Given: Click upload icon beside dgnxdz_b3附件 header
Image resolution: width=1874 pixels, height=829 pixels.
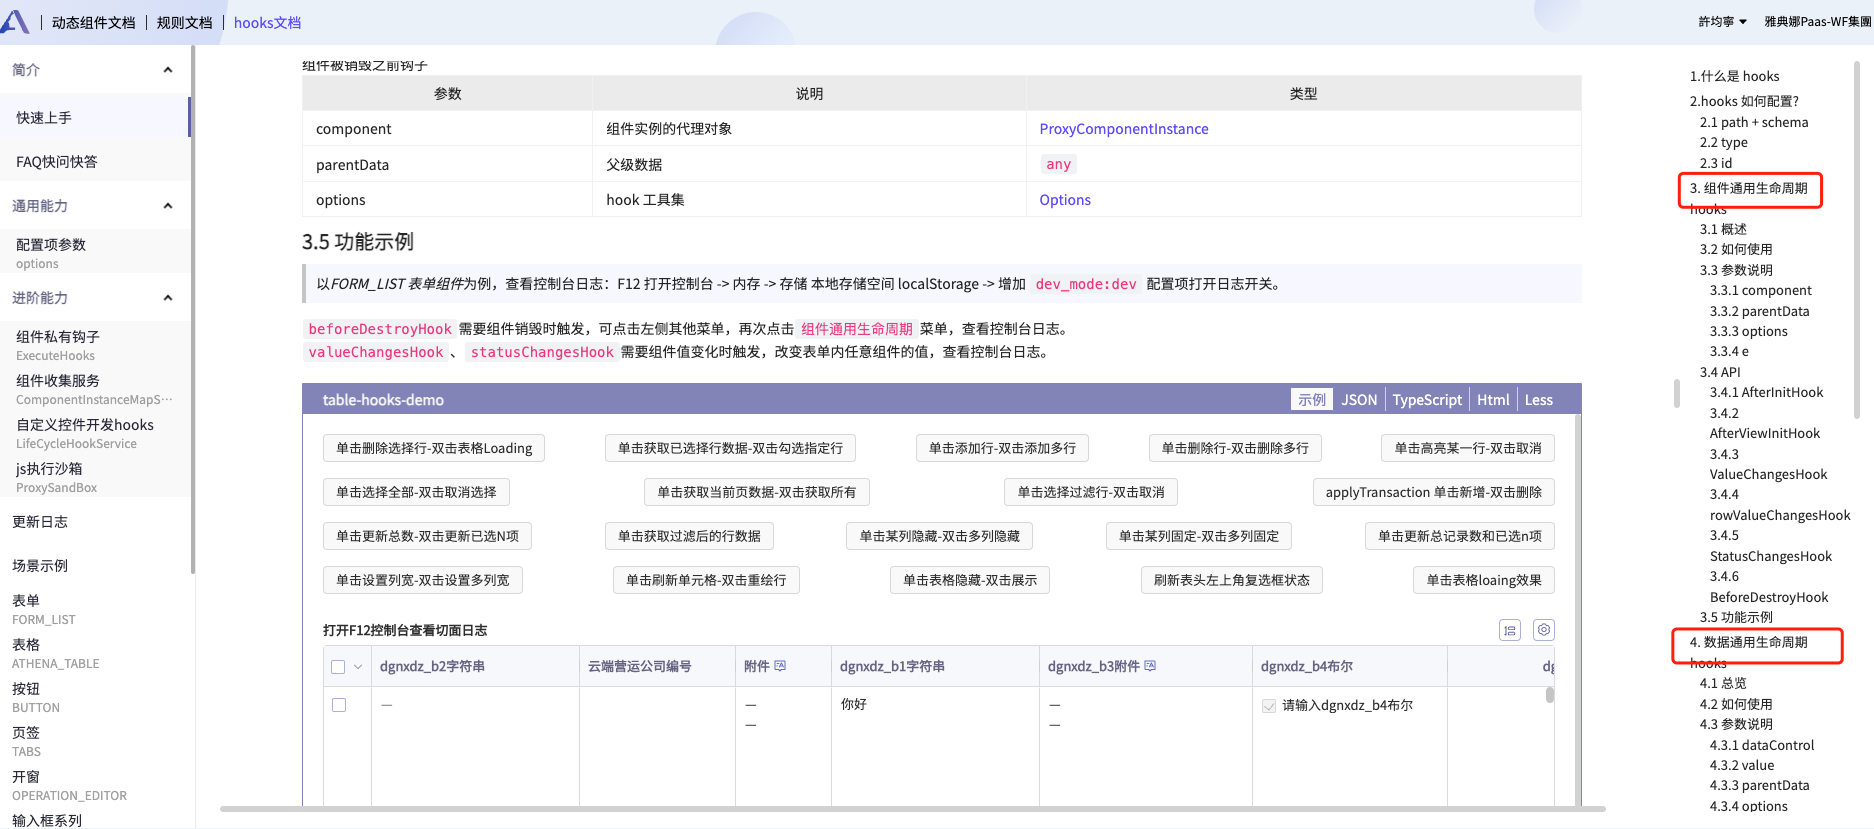Looking at the screenshot, I should [x=1150, y=666].
